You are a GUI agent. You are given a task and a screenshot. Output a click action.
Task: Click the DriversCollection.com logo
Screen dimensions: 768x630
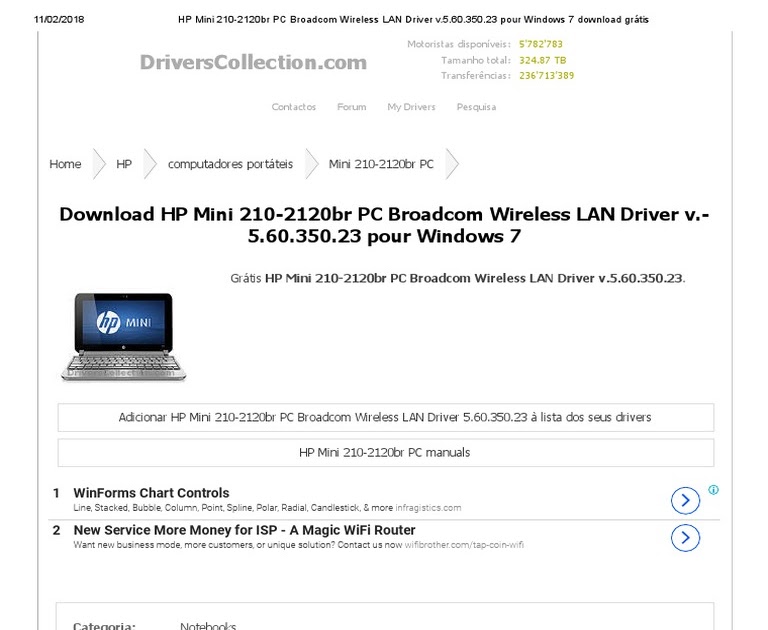tap(253, 62)
